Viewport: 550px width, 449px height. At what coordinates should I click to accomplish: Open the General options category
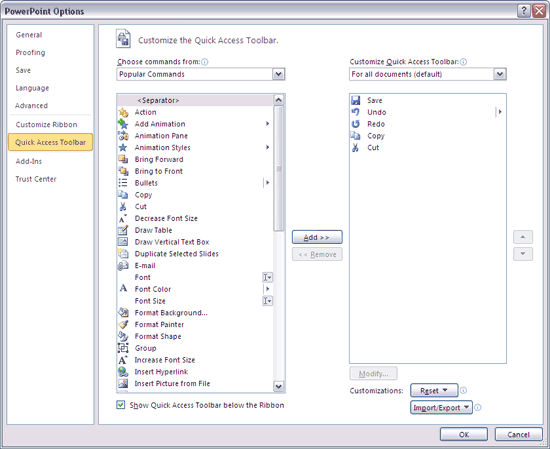(29, 35)
